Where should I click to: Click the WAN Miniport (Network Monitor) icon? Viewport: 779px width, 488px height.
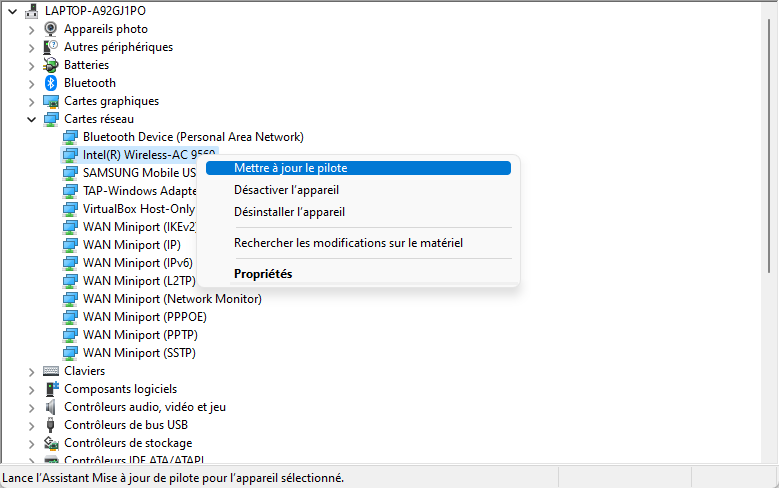70,299
